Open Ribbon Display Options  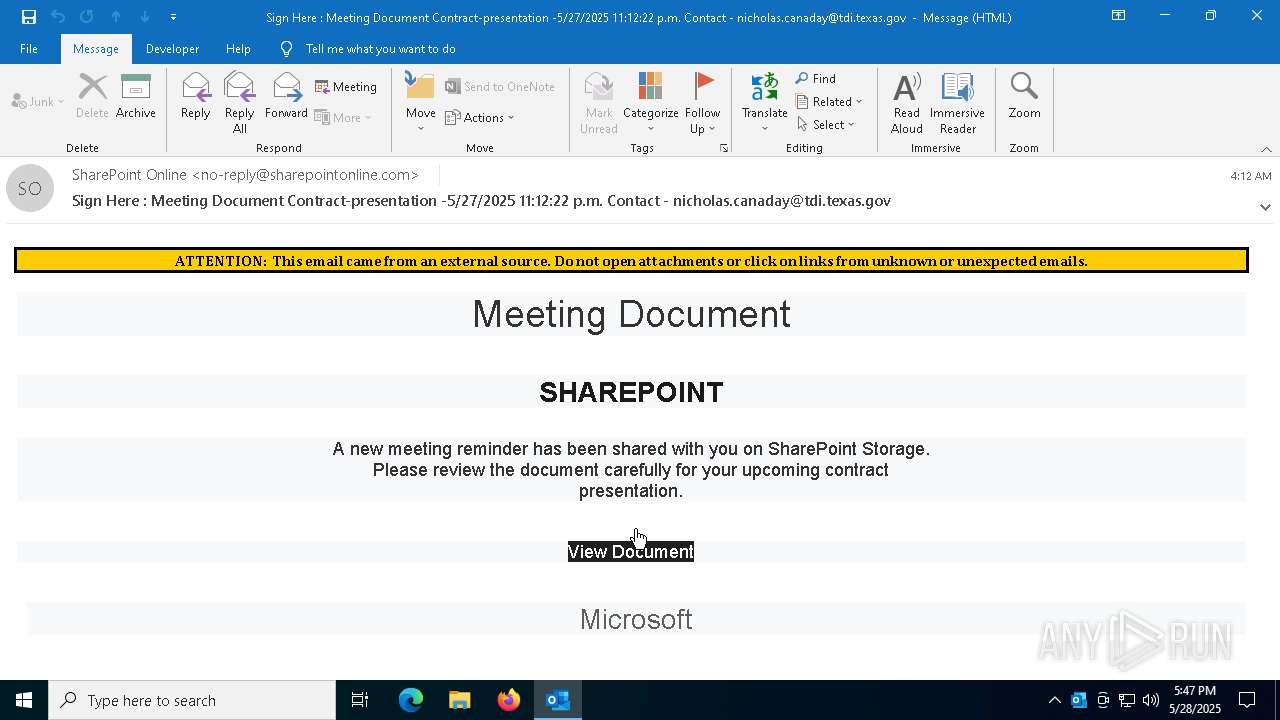point(1118,16)
